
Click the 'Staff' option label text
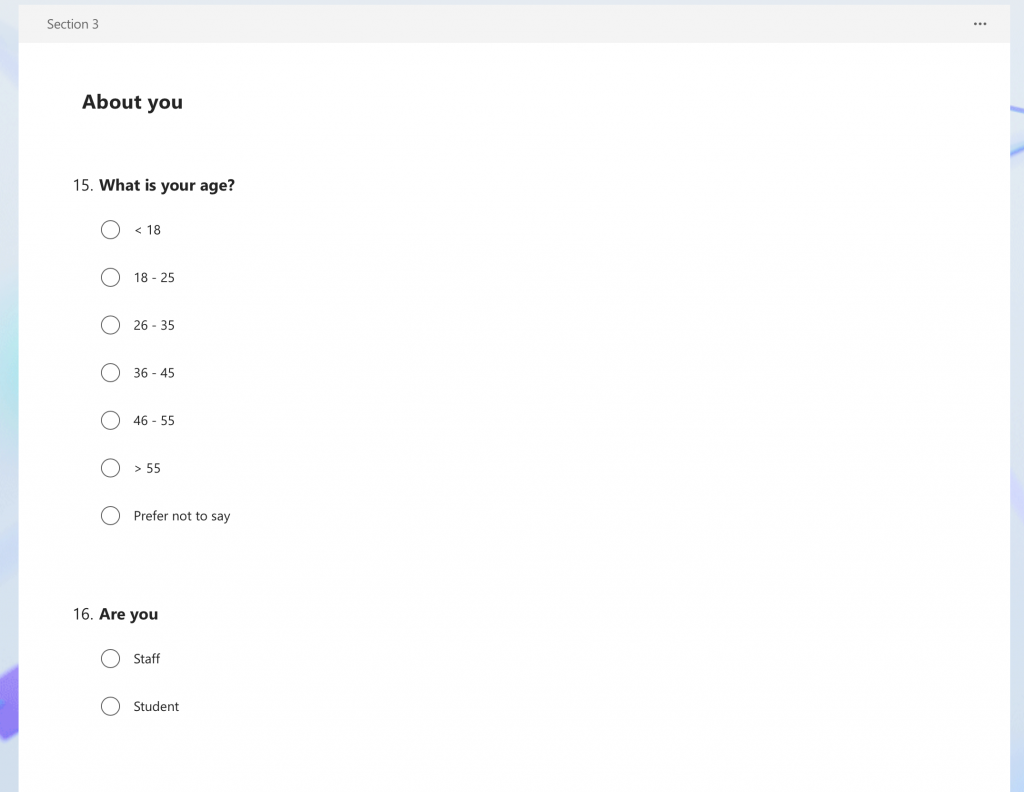(x=147, y=659)
